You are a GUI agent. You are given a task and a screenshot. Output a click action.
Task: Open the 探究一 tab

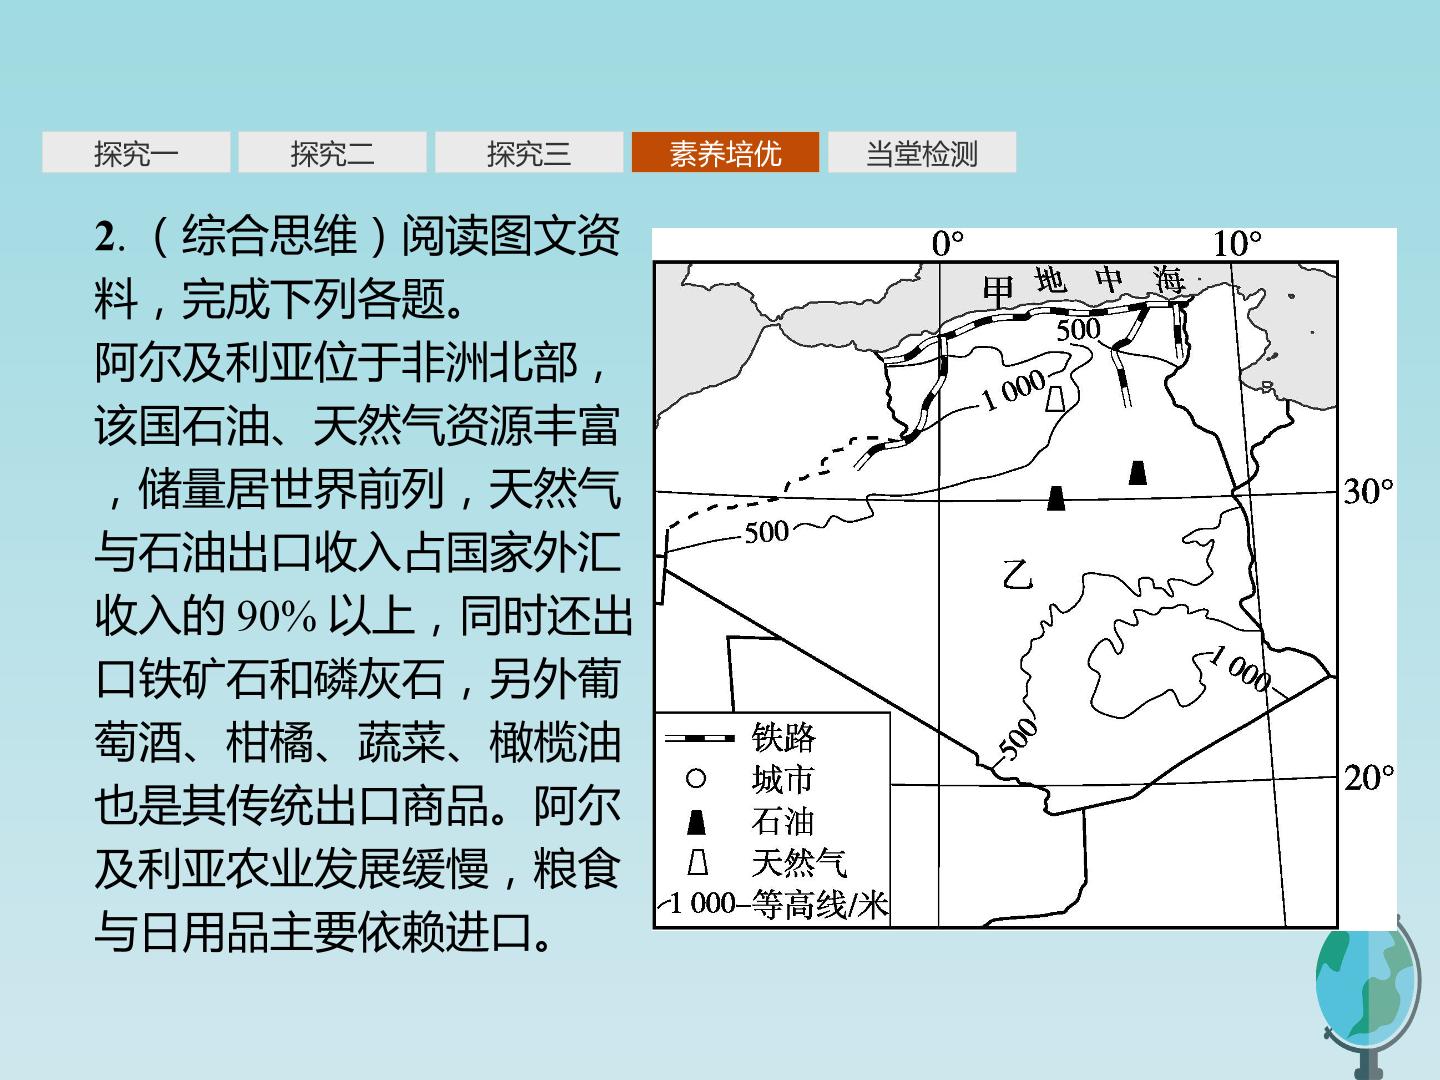[x=136, y=153]
